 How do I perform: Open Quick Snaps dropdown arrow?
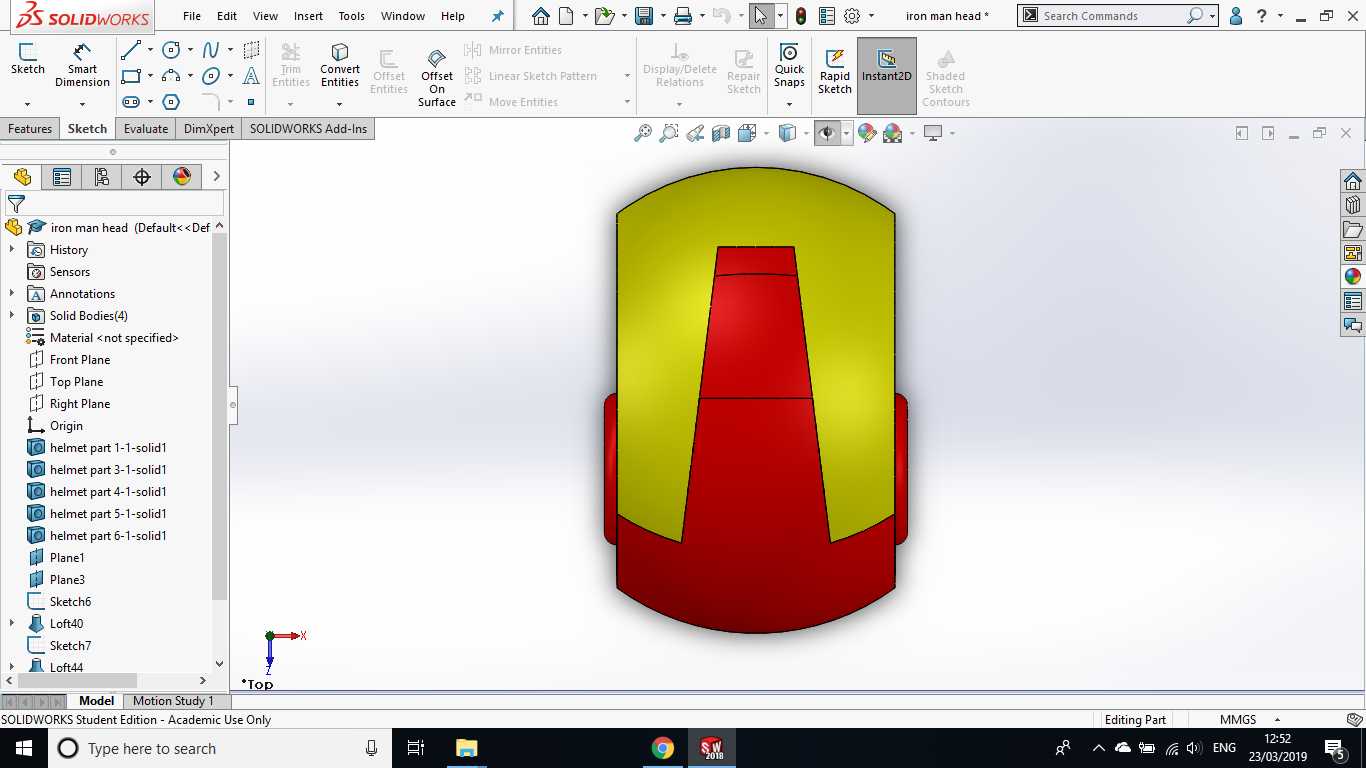pos(789,103)
